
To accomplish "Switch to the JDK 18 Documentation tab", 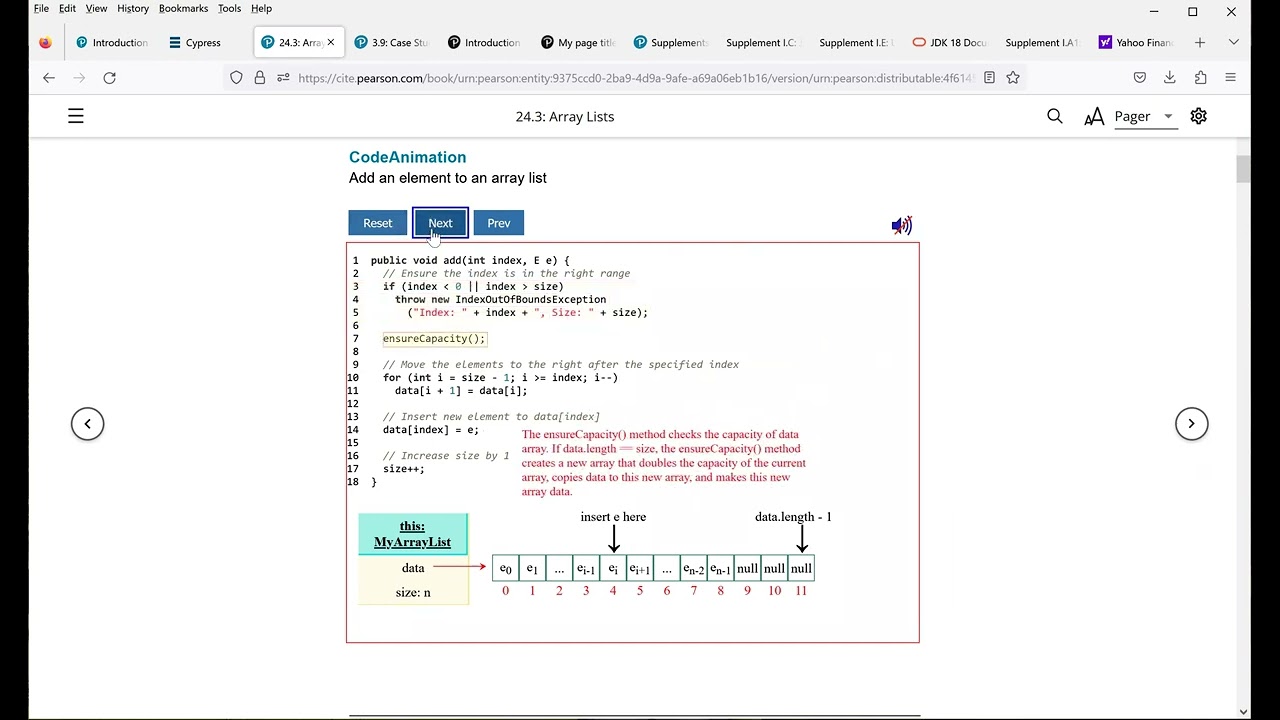I will pos(949,43).
